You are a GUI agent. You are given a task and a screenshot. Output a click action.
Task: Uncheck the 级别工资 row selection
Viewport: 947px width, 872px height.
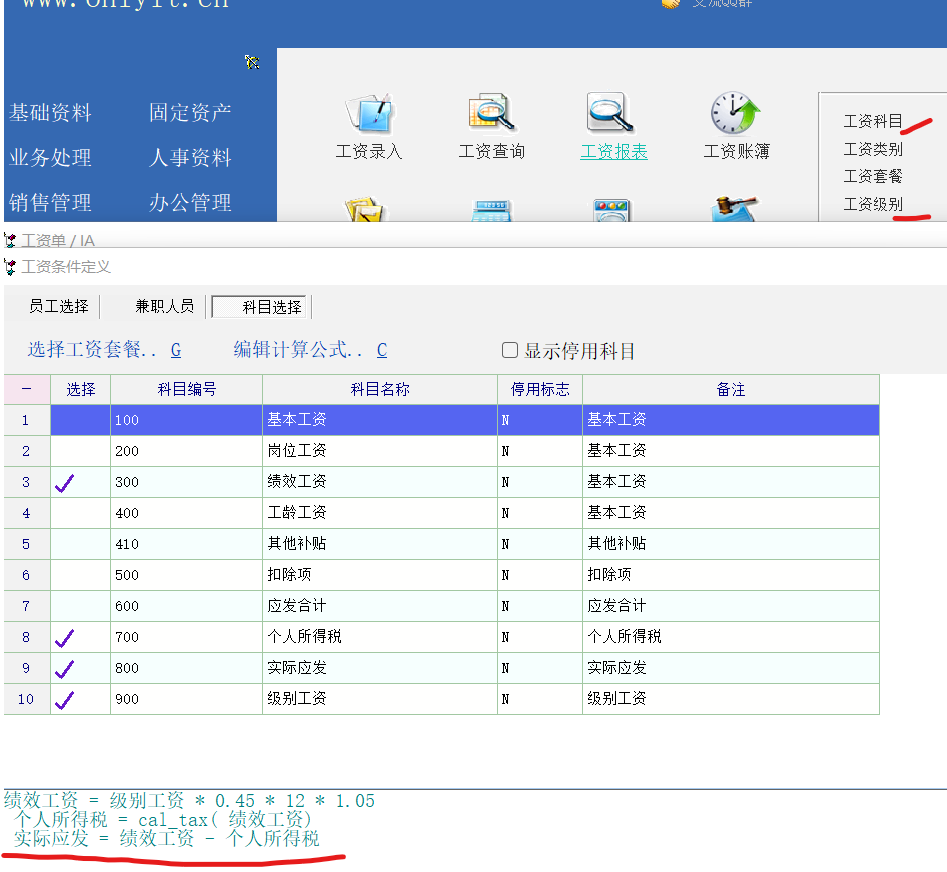pyautogui.click(x=65, y=700)
